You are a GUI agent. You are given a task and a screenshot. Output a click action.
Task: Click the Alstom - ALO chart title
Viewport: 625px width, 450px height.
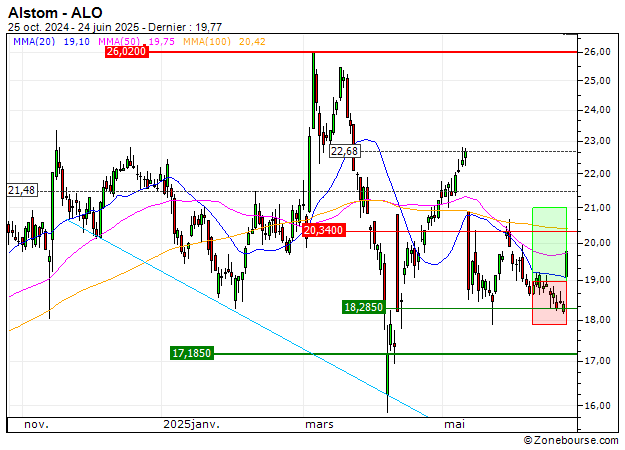tap(55, 13)
